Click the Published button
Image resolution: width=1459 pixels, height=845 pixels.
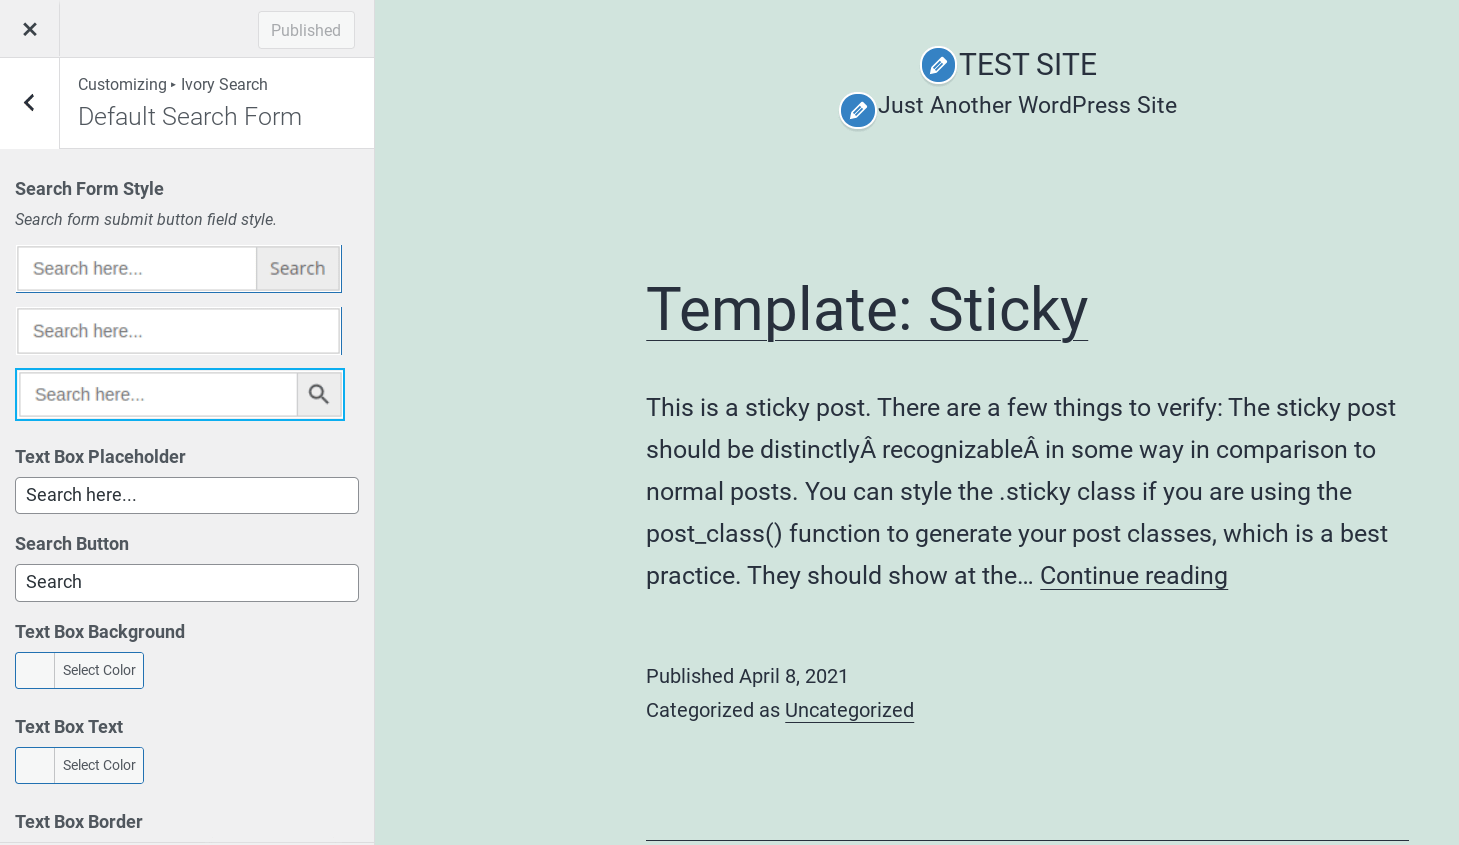pos(306,30)
